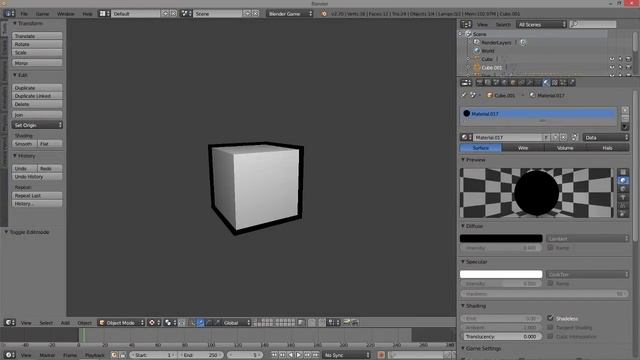Click the Delete button in the Edit panel
640x360 pixels.
tap(37, 104)
